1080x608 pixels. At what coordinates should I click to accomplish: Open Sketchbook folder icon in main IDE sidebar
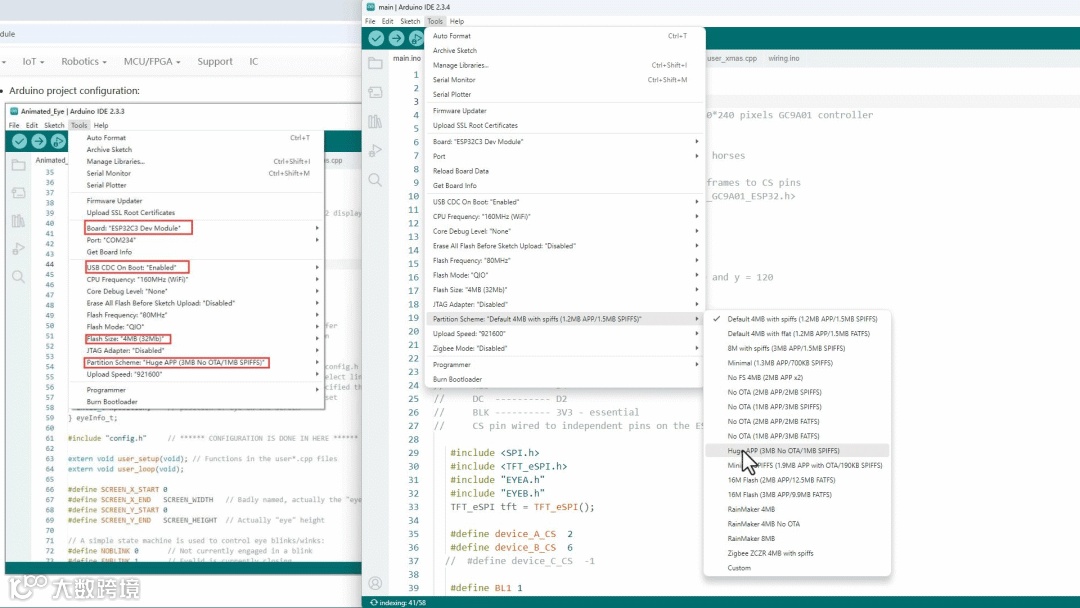pyautogui.click(x=375, y=63)
